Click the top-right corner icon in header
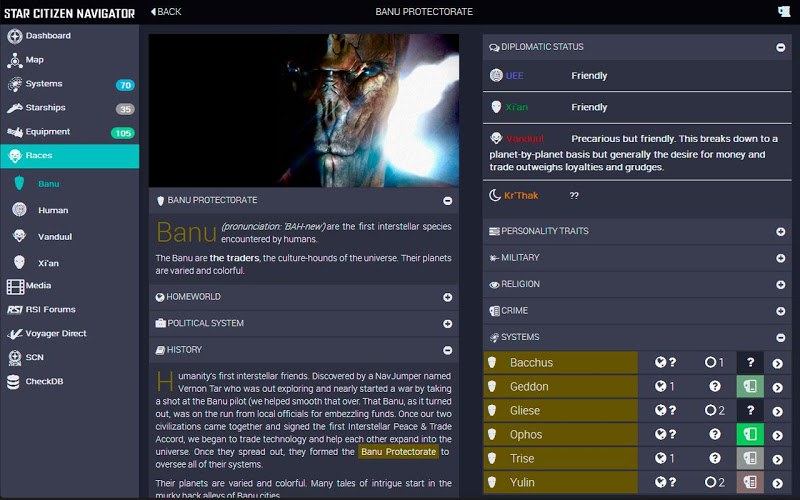Screen dimensions: 800x500 click(x=782, y=11)
